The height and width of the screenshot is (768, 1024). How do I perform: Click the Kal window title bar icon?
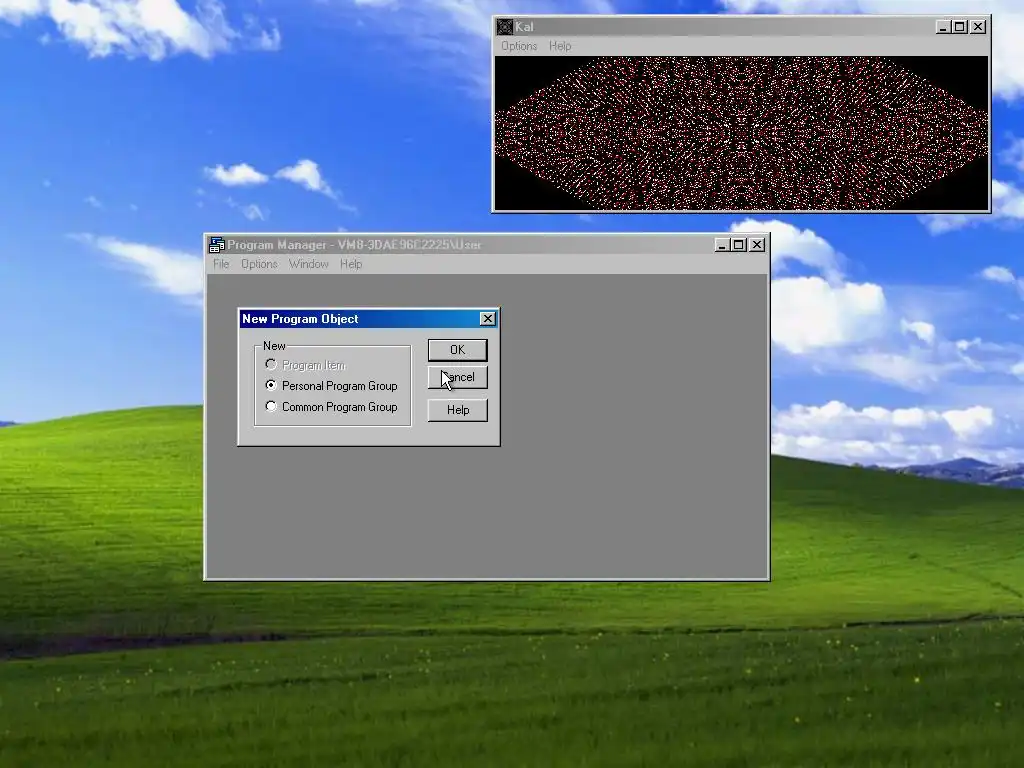pos(505,27)
